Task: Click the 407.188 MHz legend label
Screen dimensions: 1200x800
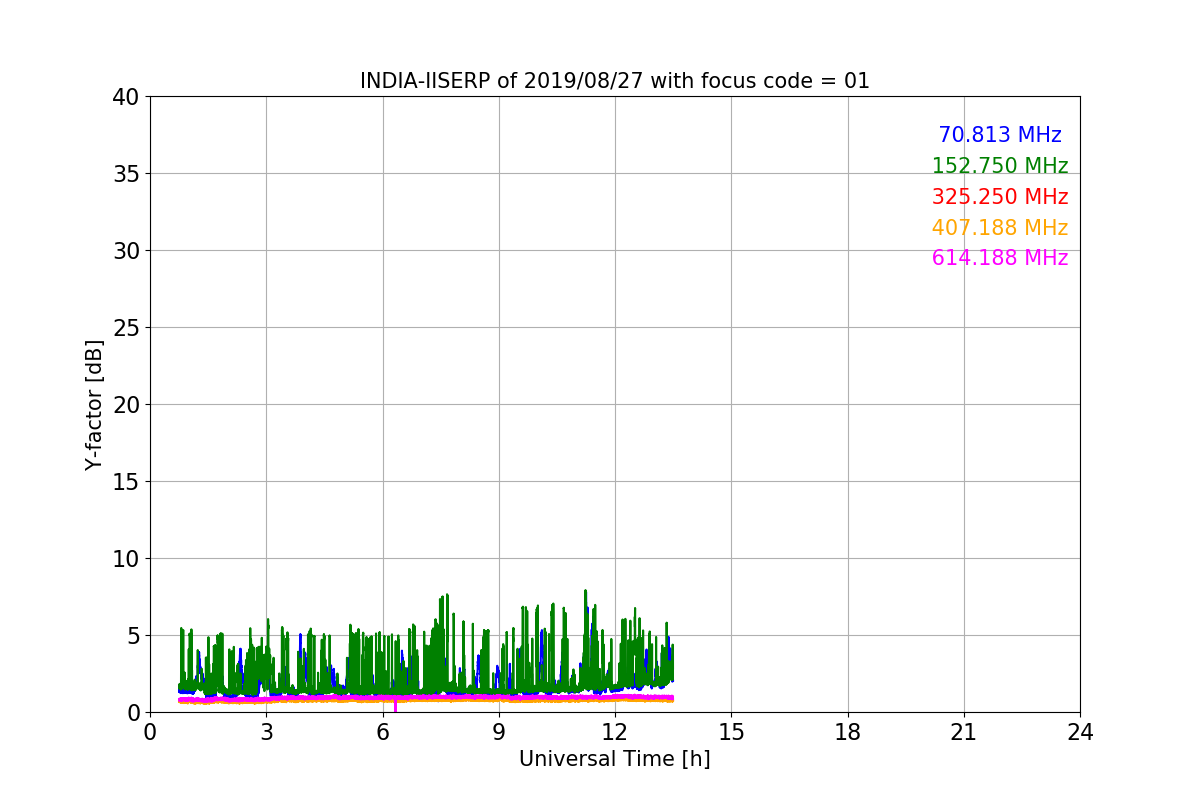Action: [1000, 228]
